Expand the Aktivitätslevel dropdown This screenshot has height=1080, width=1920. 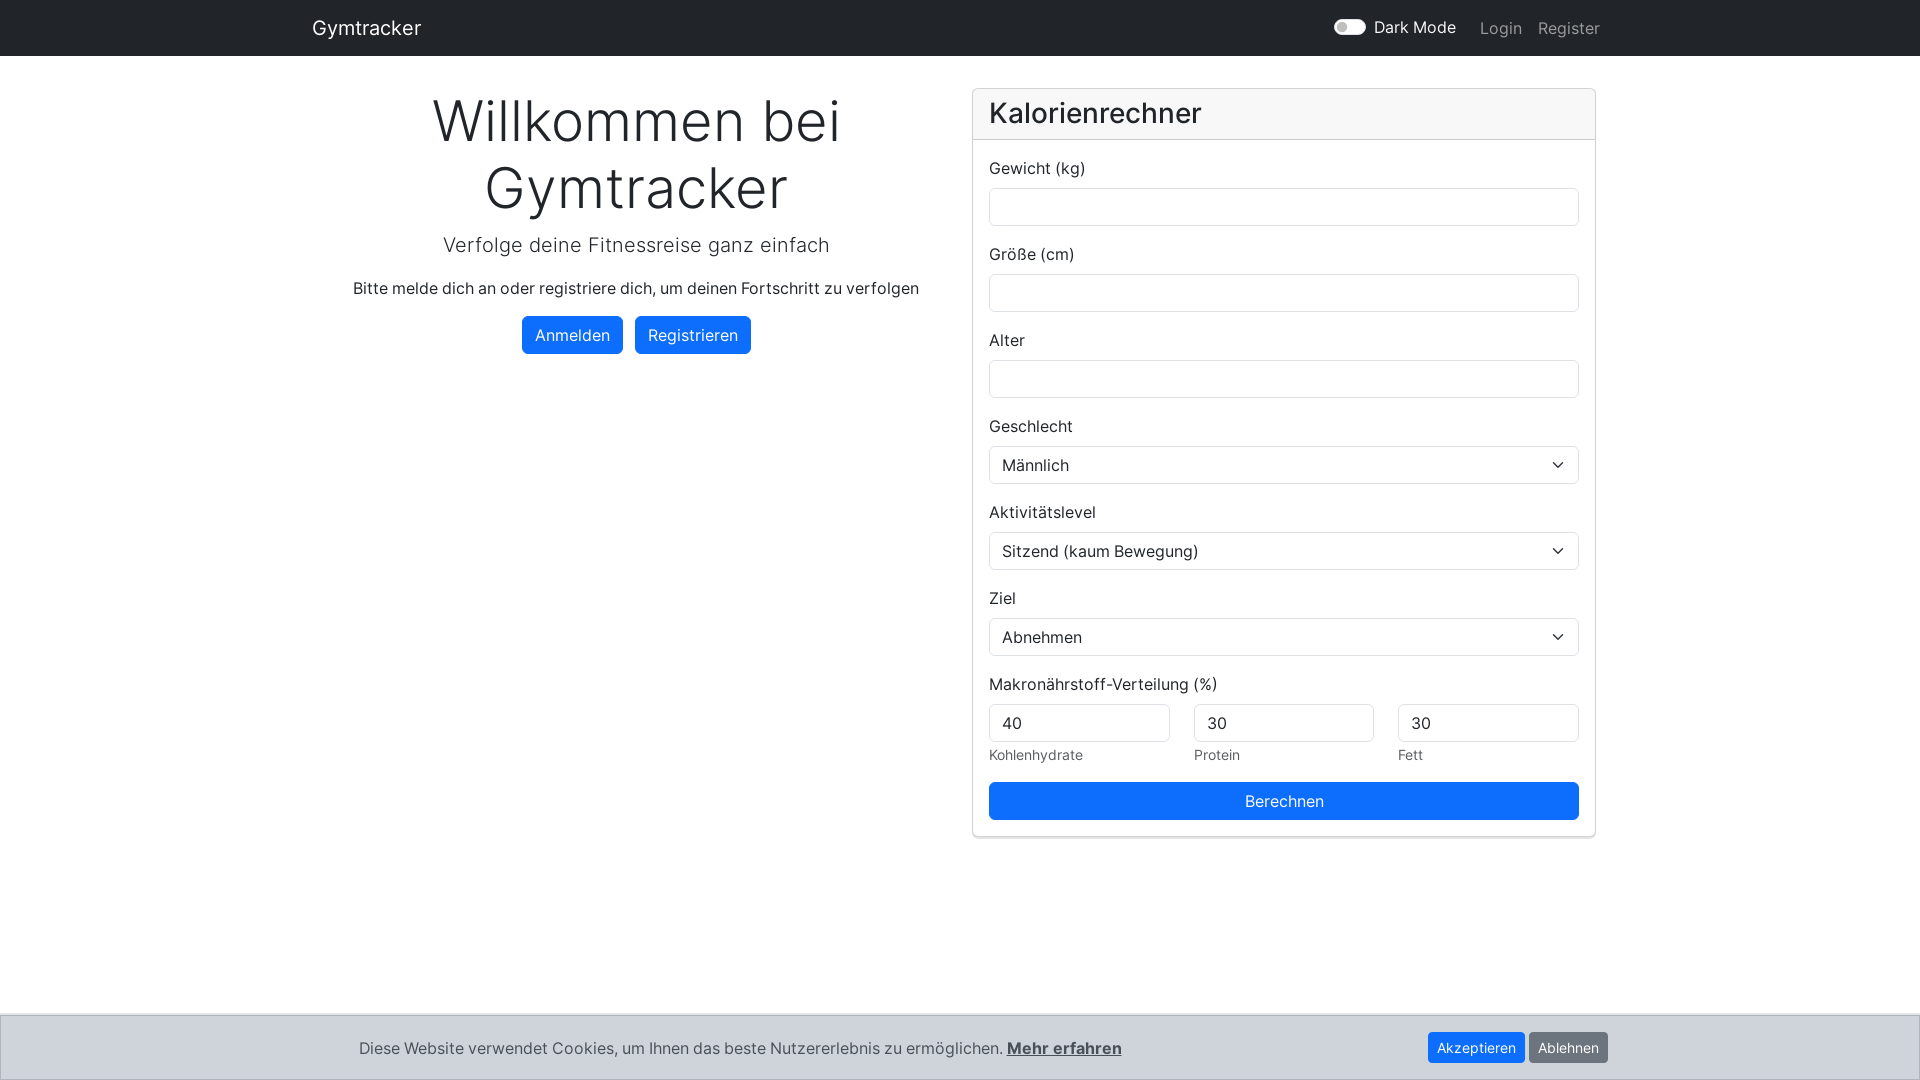(x=1284, y=551)
